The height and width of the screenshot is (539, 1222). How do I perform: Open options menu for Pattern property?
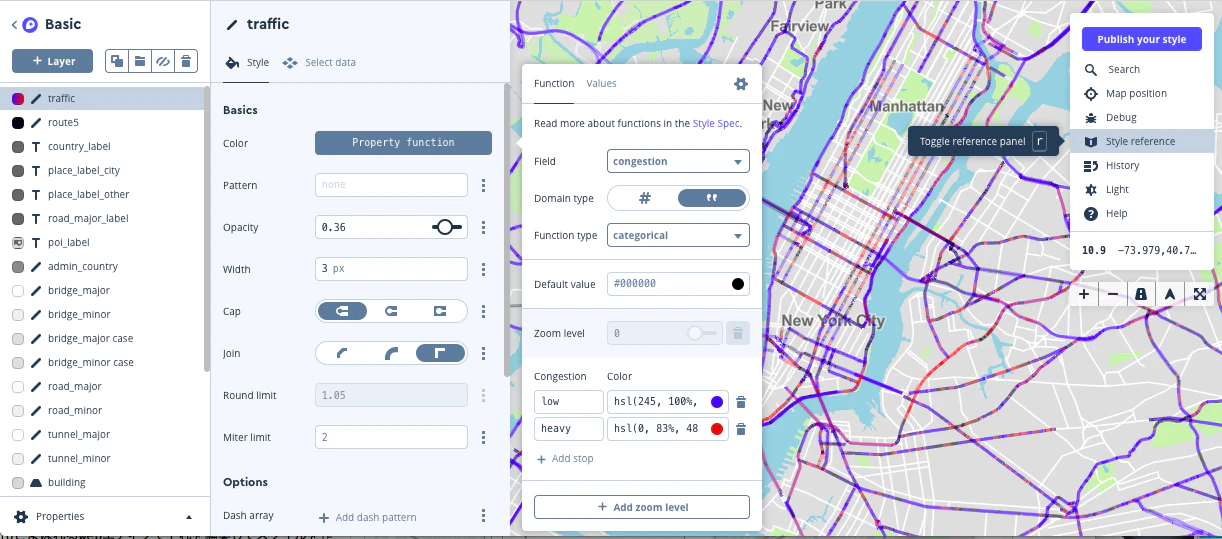483,185
